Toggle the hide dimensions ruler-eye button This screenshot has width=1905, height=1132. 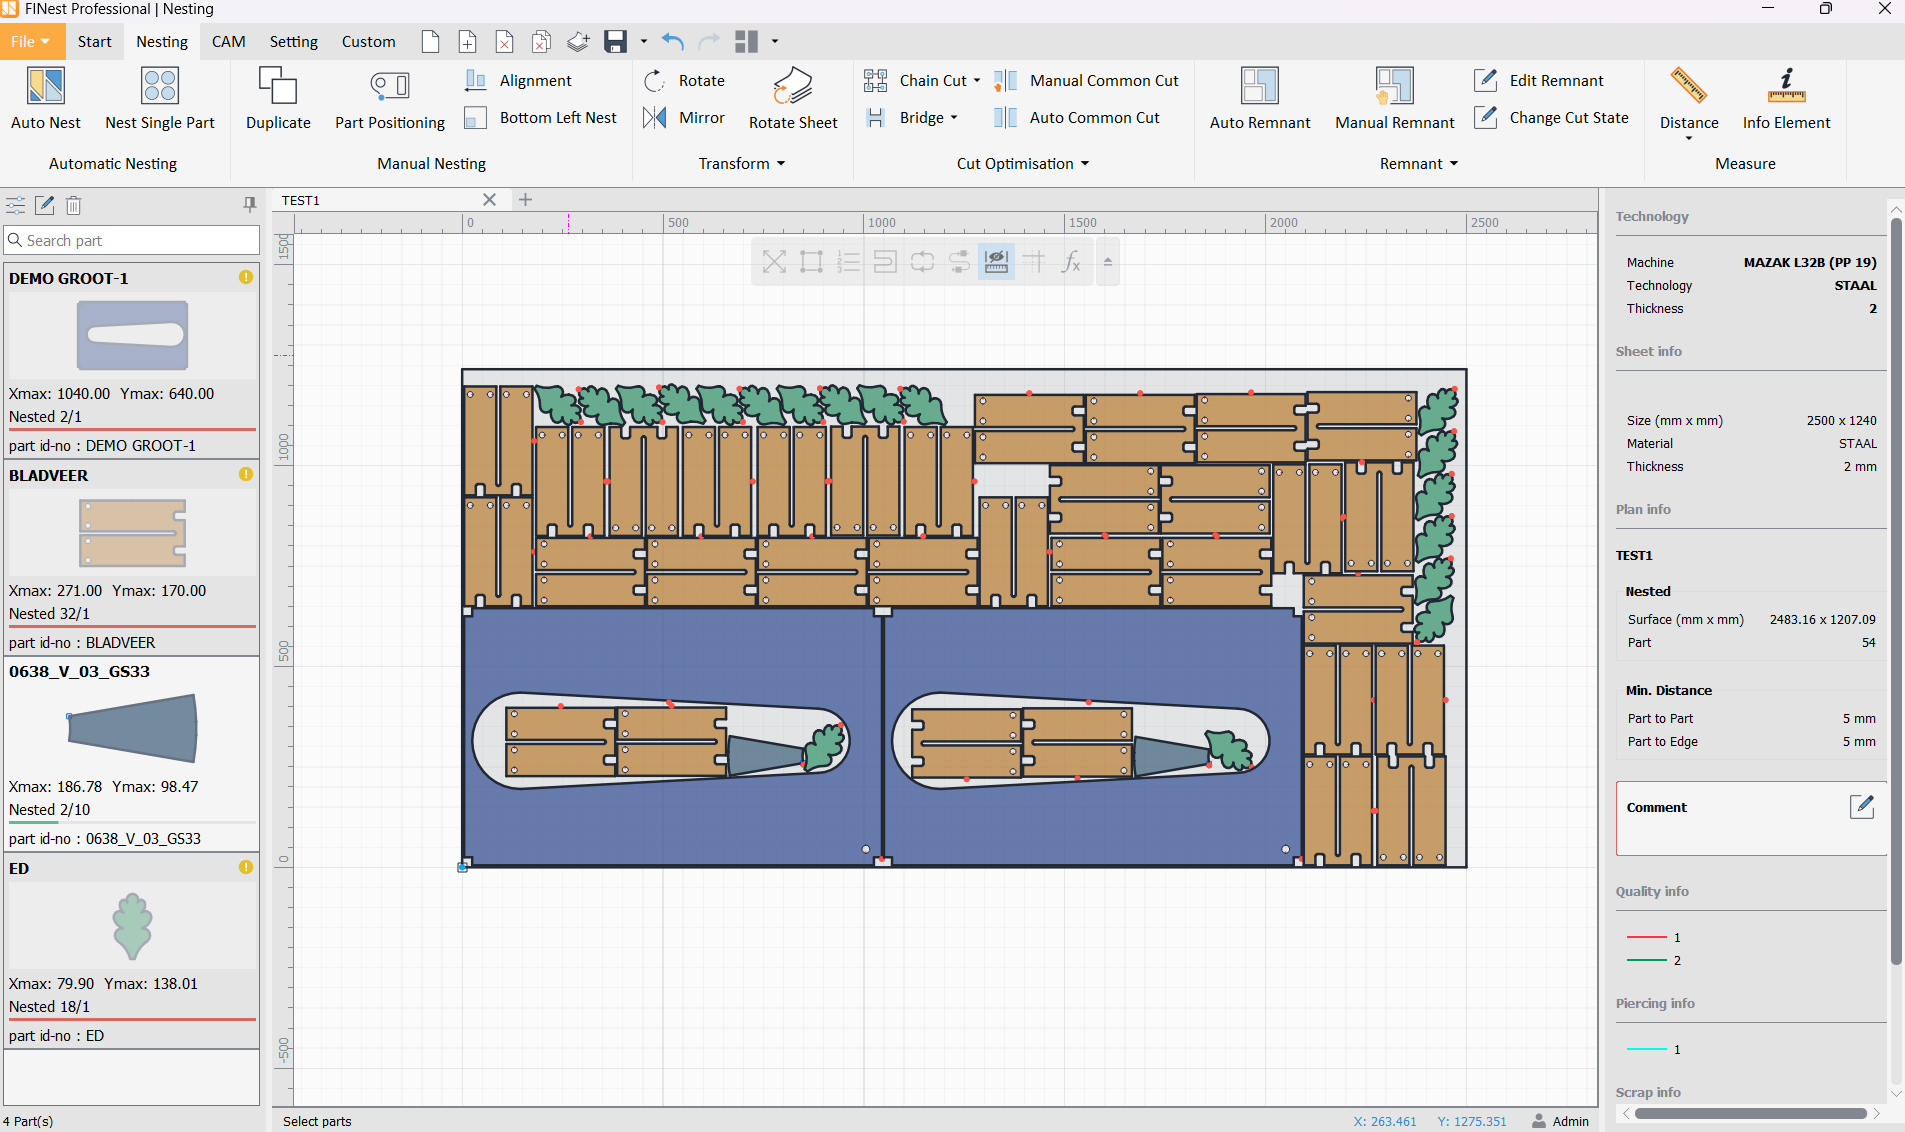[996, 262]
